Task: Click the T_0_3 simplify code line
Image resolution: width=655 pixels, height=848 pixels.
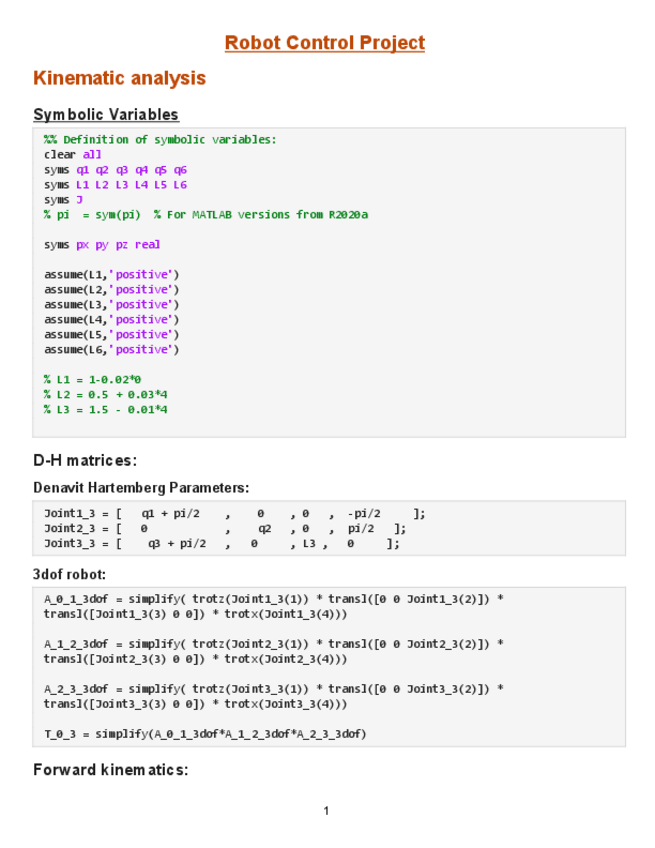Action: [x=205, y=734]
